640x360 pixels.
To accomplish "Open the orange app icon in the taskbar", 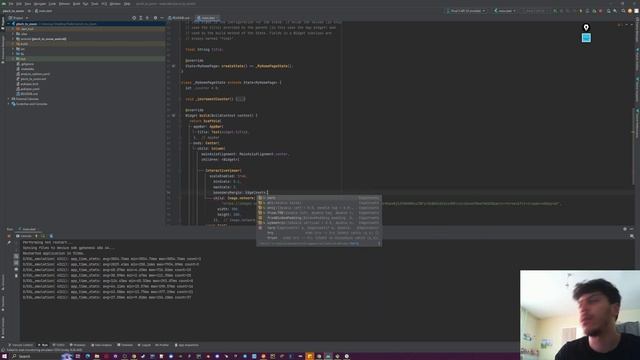I will (x=310, y=356).
